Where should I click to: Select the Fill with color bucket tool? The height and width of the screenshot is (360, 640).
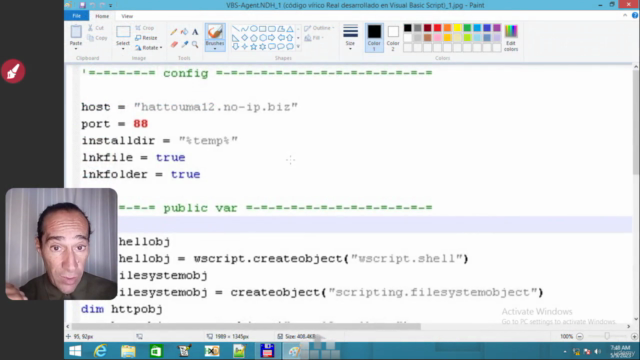point(184,32)
